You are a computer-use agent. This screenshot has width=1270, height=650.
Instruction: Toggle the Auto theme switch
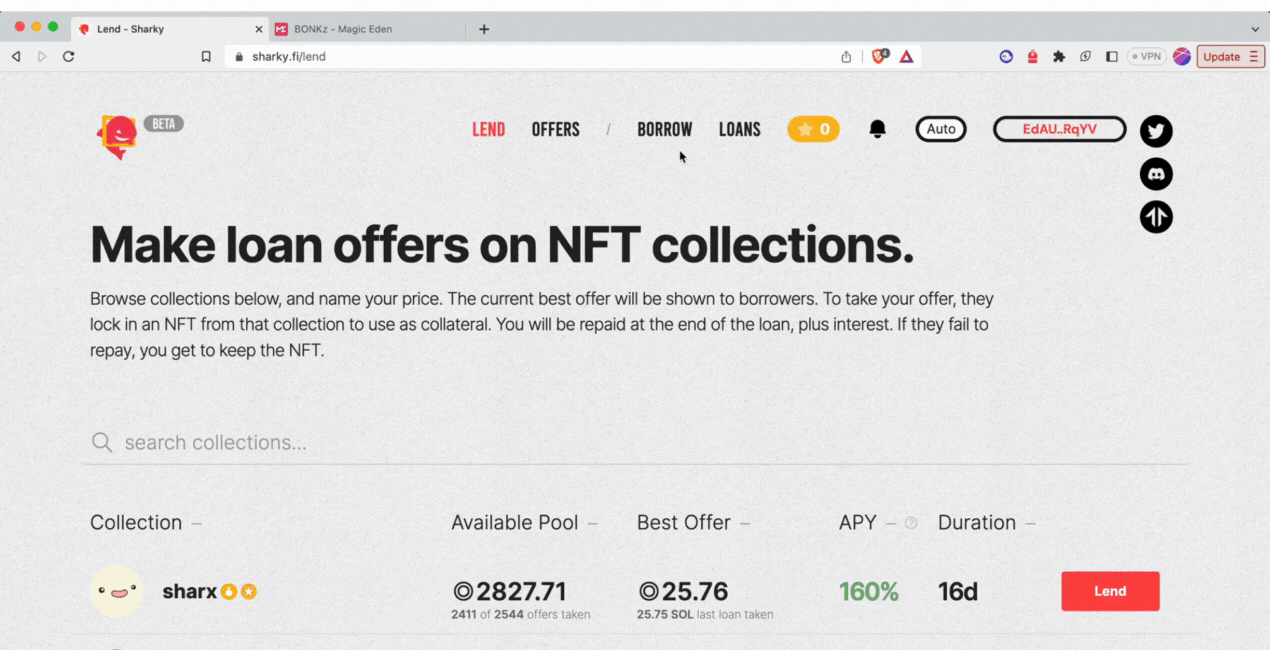(941, 129)
